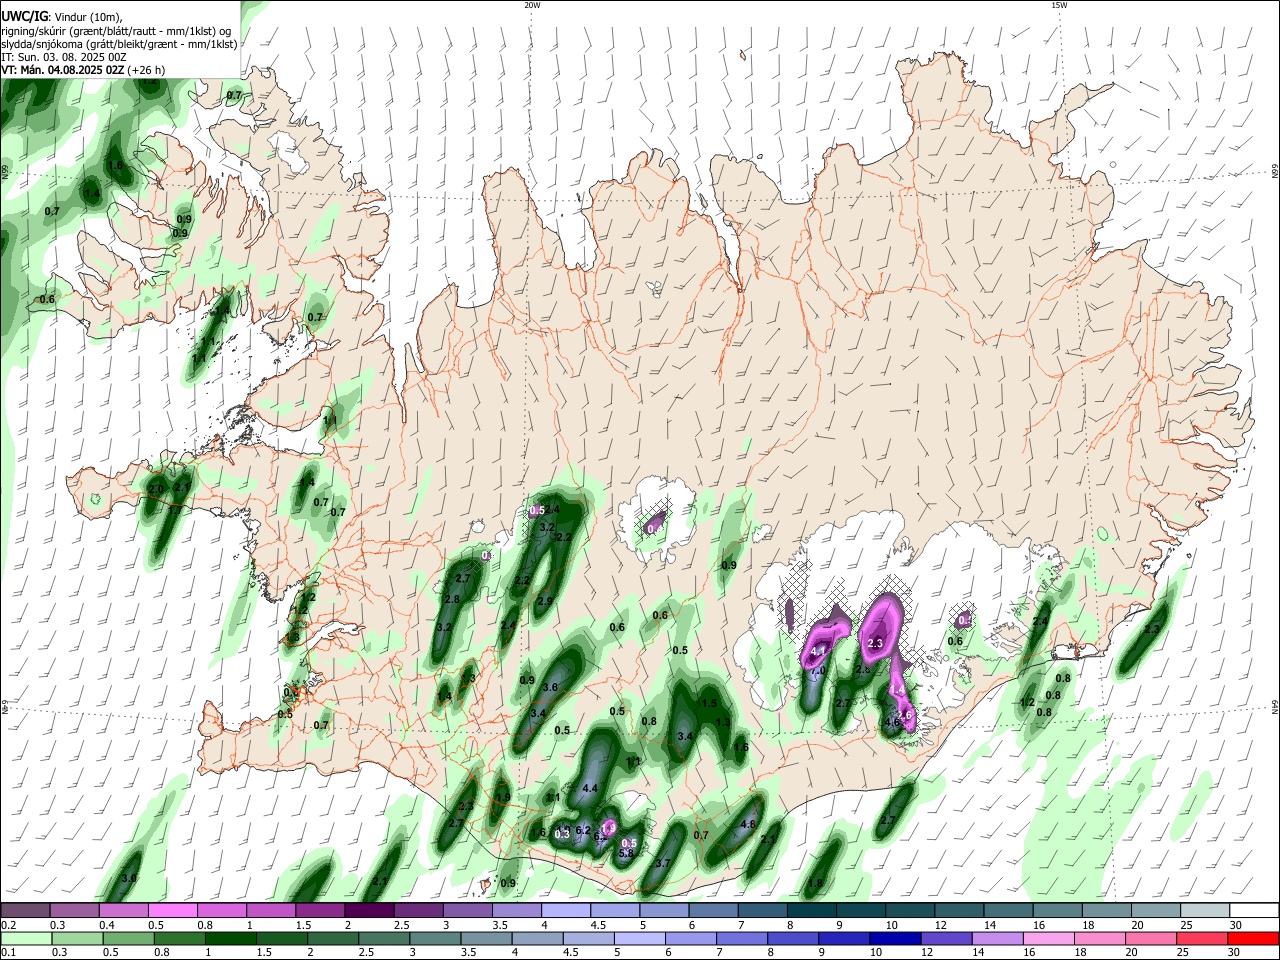Click the bright pink 0.5 snow legend swatch
The width and height of the screenshot is (1280, 960).
click(x=172, y=910)
